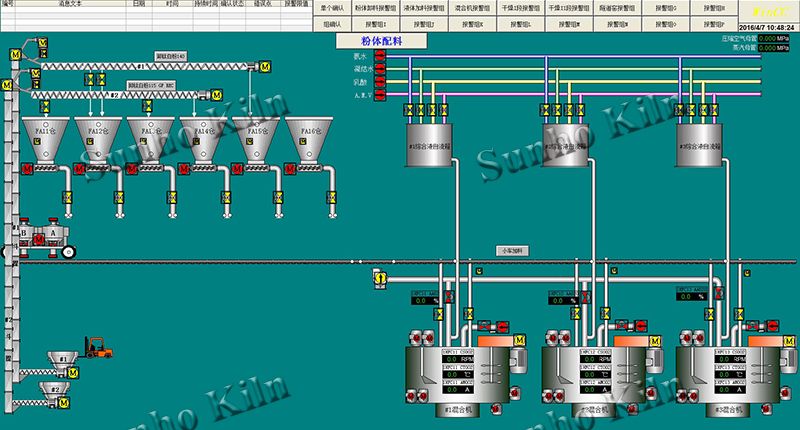Open the yellow valve on the FA15 discharge pipe
This screenshot has width=800, height=430.
pos(278,197)
